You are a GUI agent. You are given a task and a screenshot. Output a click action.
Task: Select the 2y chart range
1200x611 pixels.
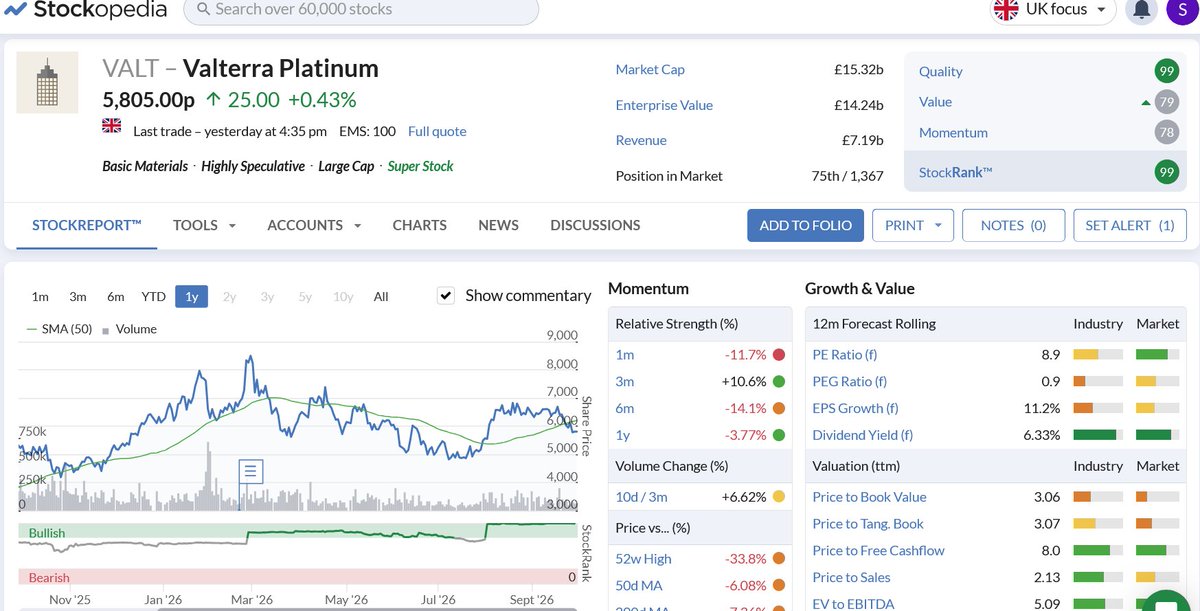click(x=230, y=296)
